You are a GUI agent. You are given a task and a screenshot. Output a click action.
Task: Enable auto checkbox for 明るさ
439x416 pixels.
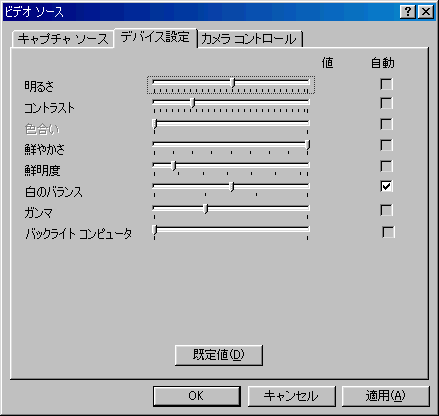[386, 84]
